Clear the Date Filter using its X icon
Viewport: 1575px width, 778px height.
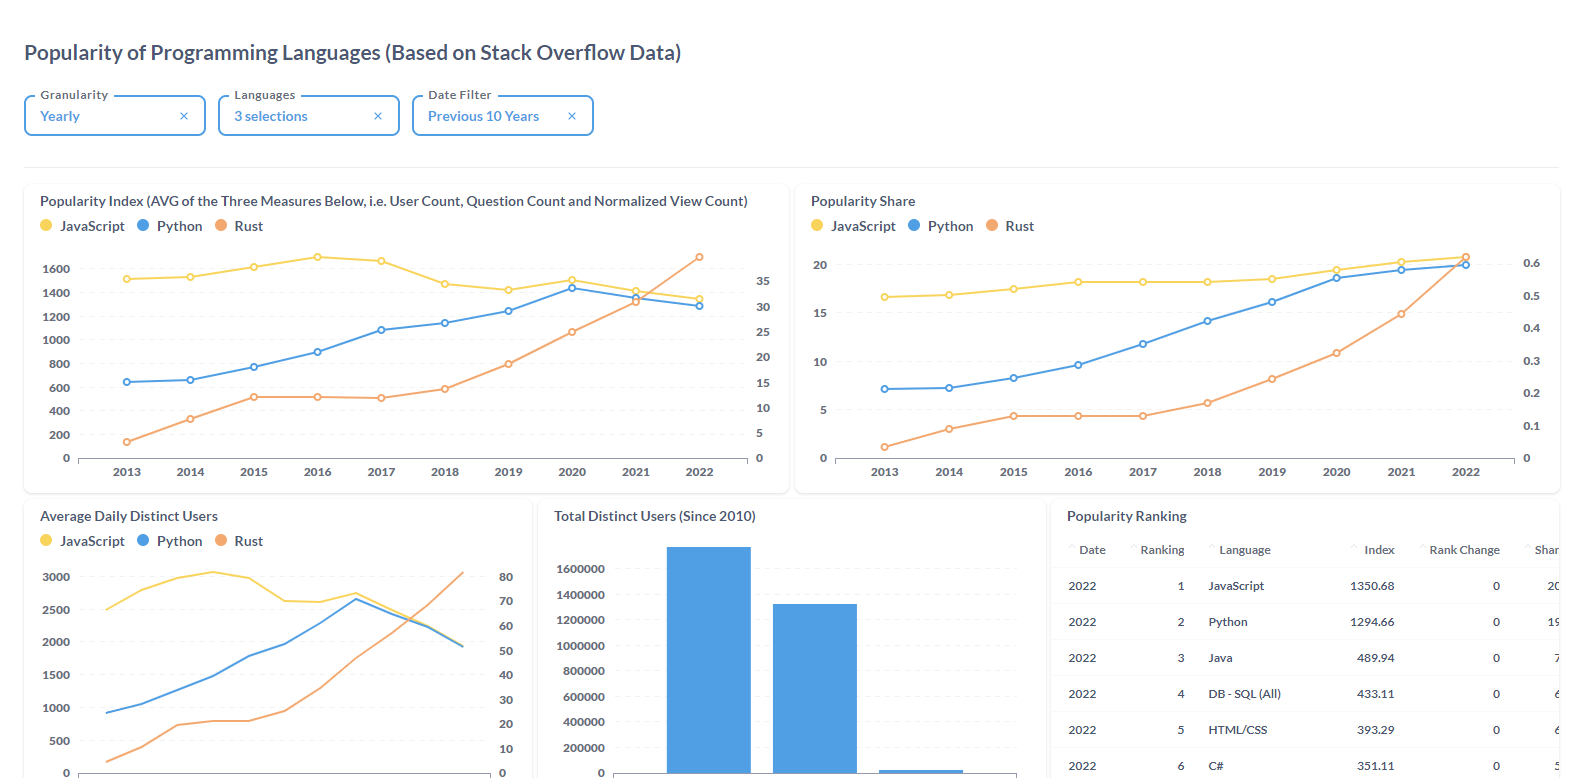(x=572, y=116)
